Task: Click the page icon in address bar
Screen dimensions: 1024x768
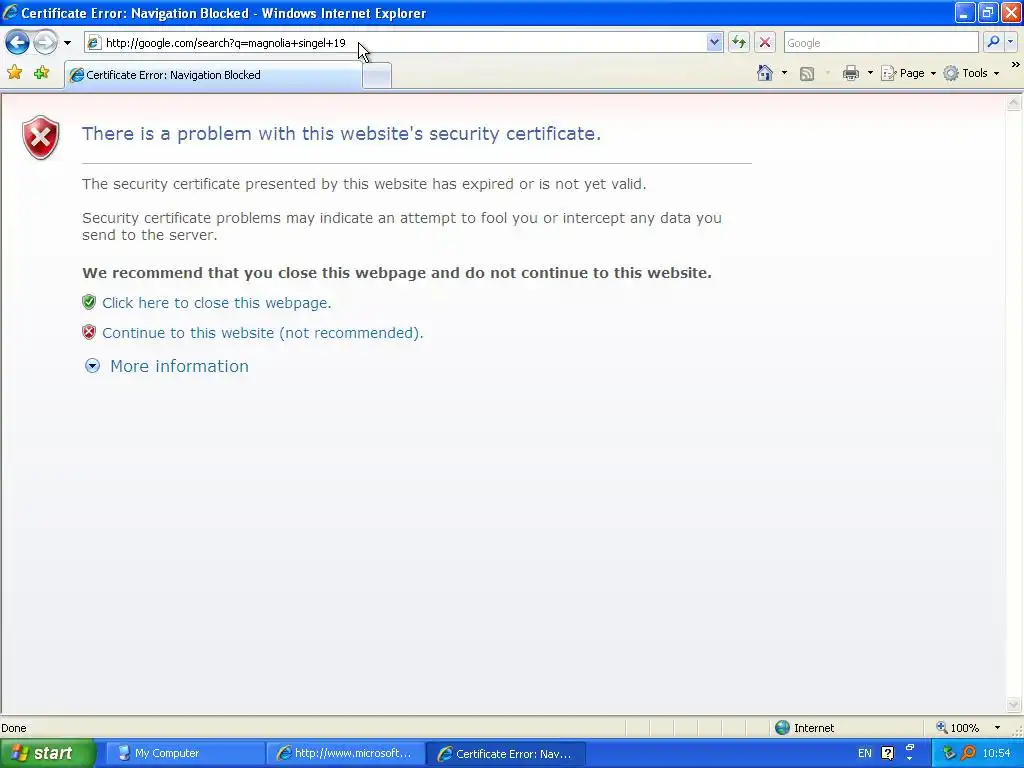Action: point(94,43)
